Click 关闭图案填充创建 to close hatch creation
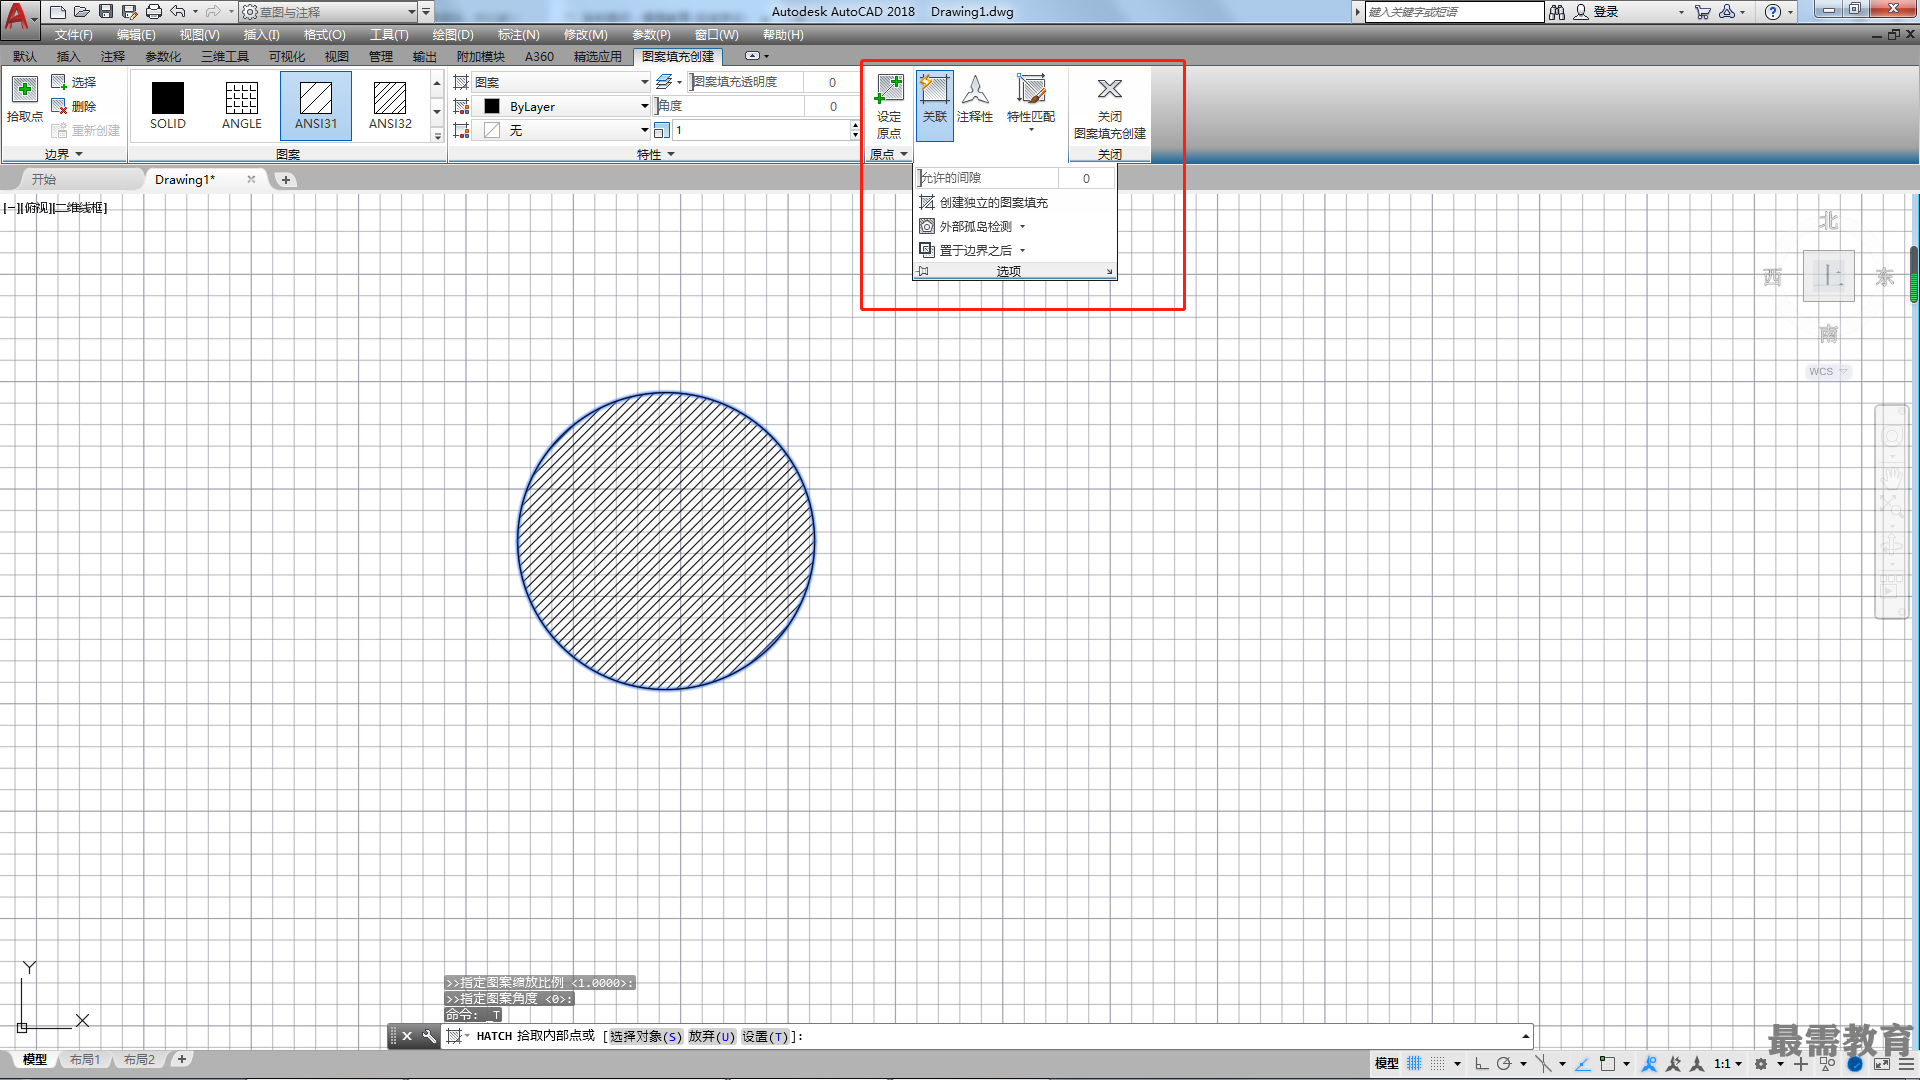 1110,108
